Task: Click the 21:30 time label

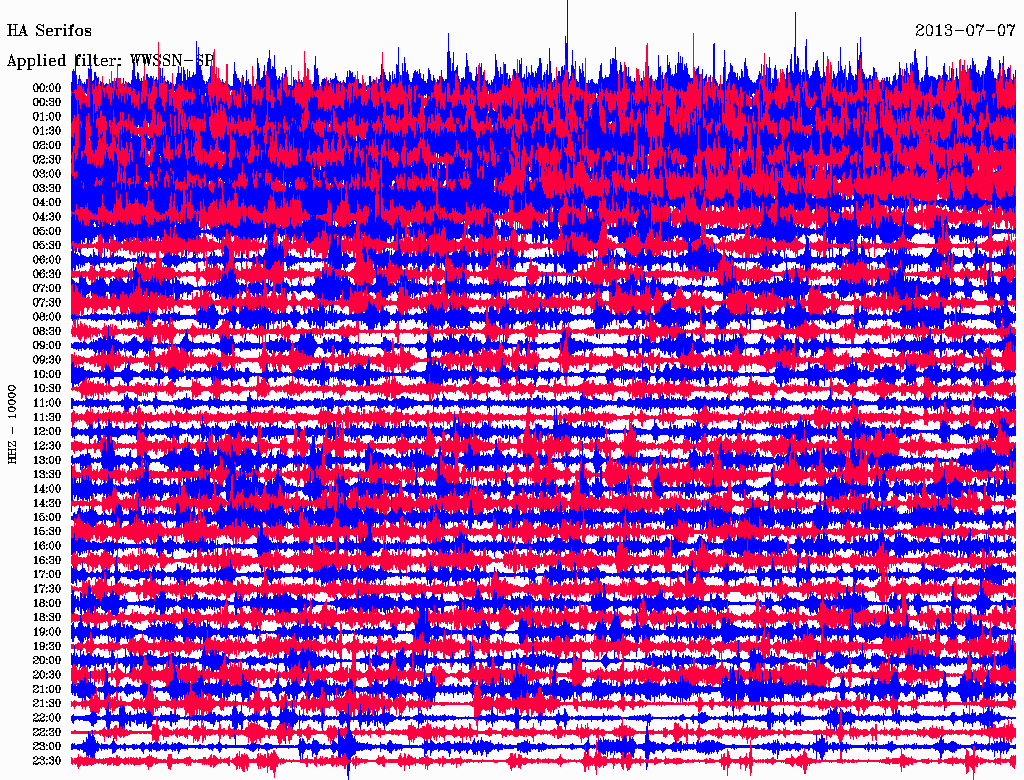Action: coord(46,704)
